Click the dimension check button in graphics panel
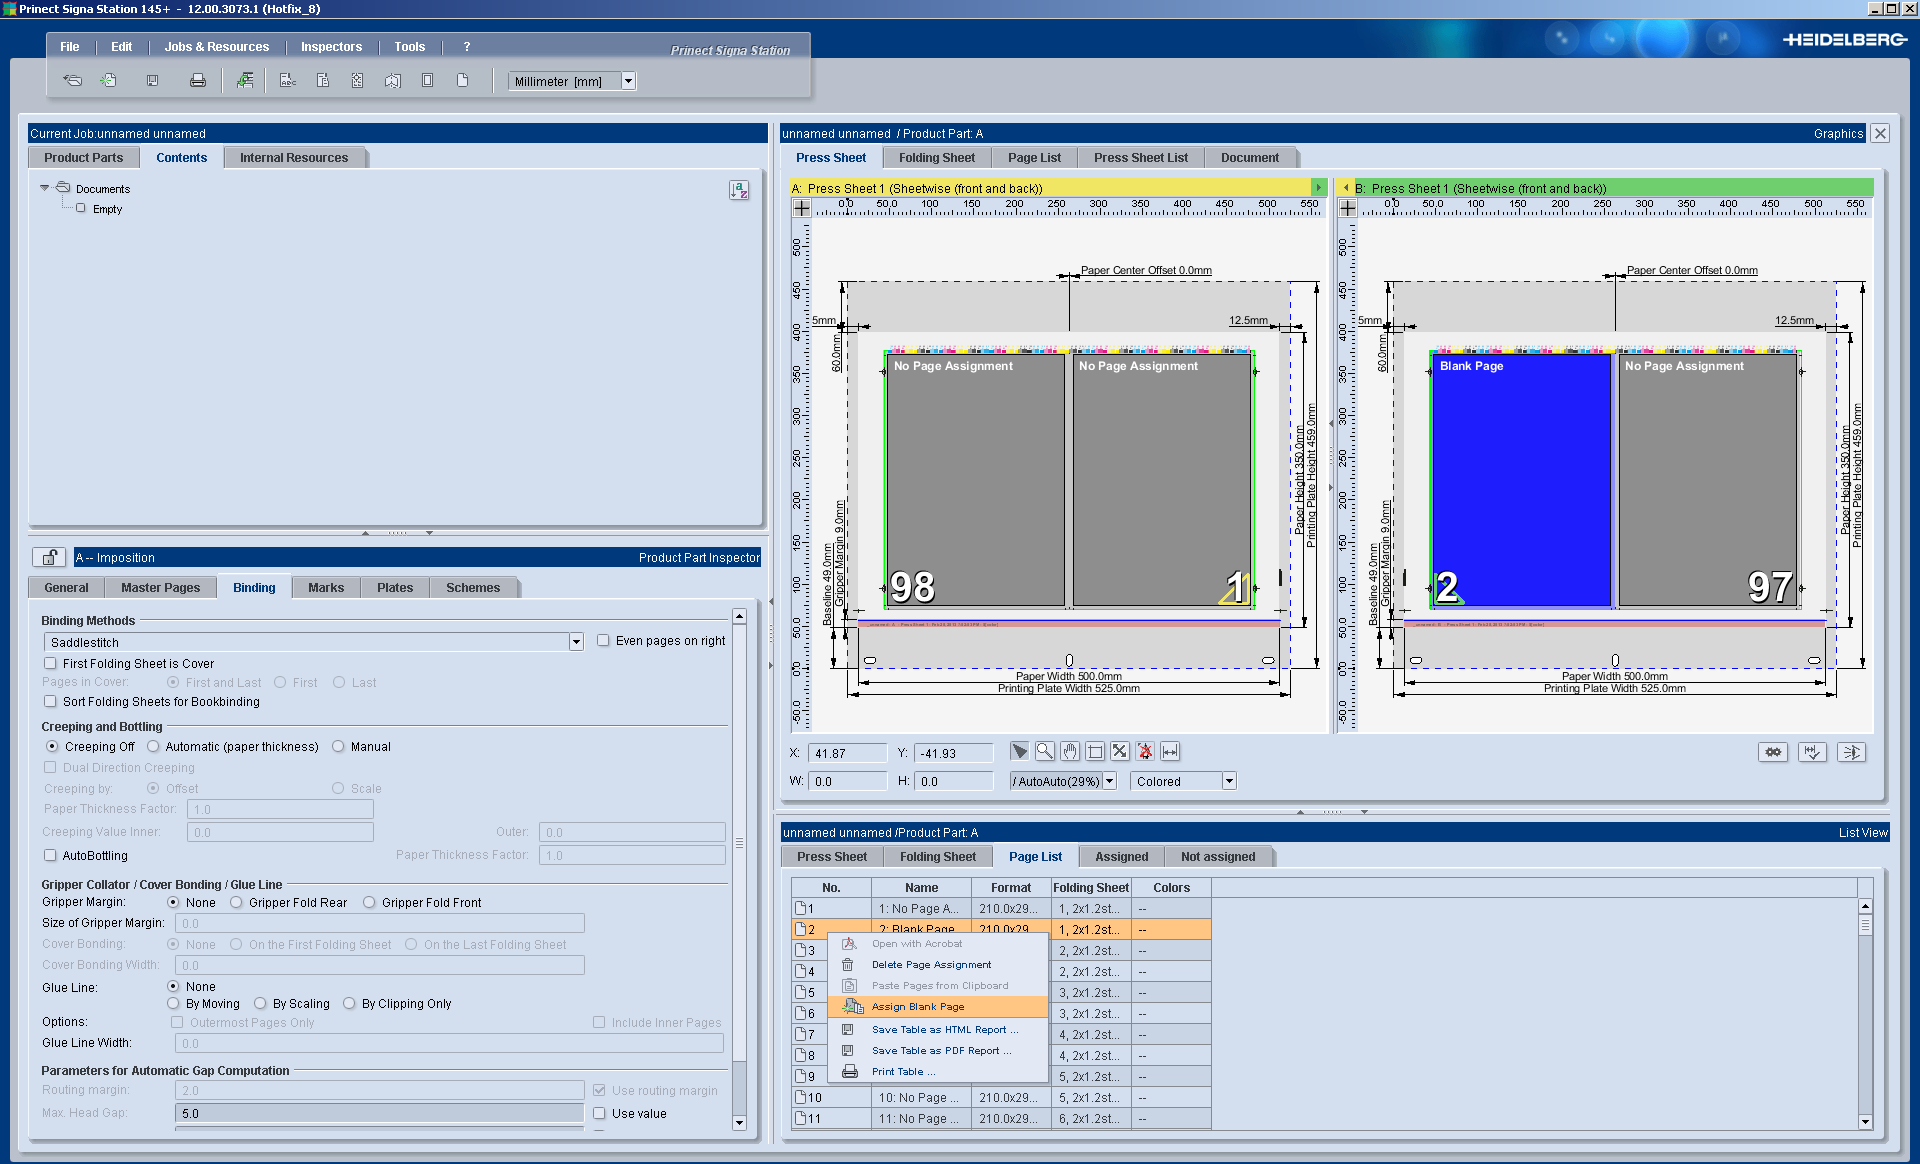The height and width of the screenshot is (1164, 1920). tap(1812, 752)
